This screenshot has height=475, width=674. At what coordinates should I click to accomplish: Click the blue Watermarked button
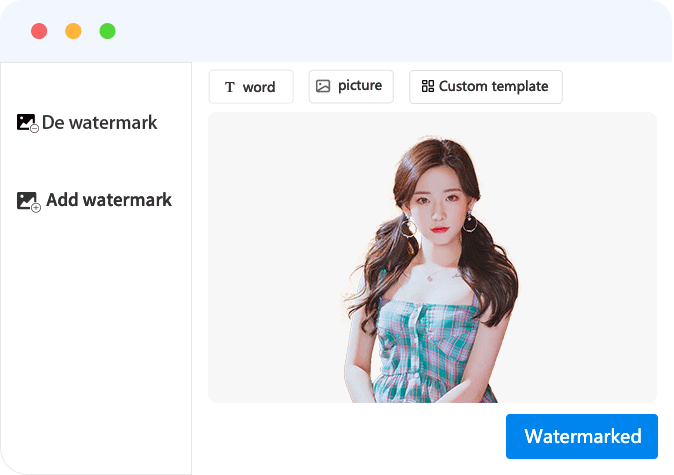(x=582, y=436)
